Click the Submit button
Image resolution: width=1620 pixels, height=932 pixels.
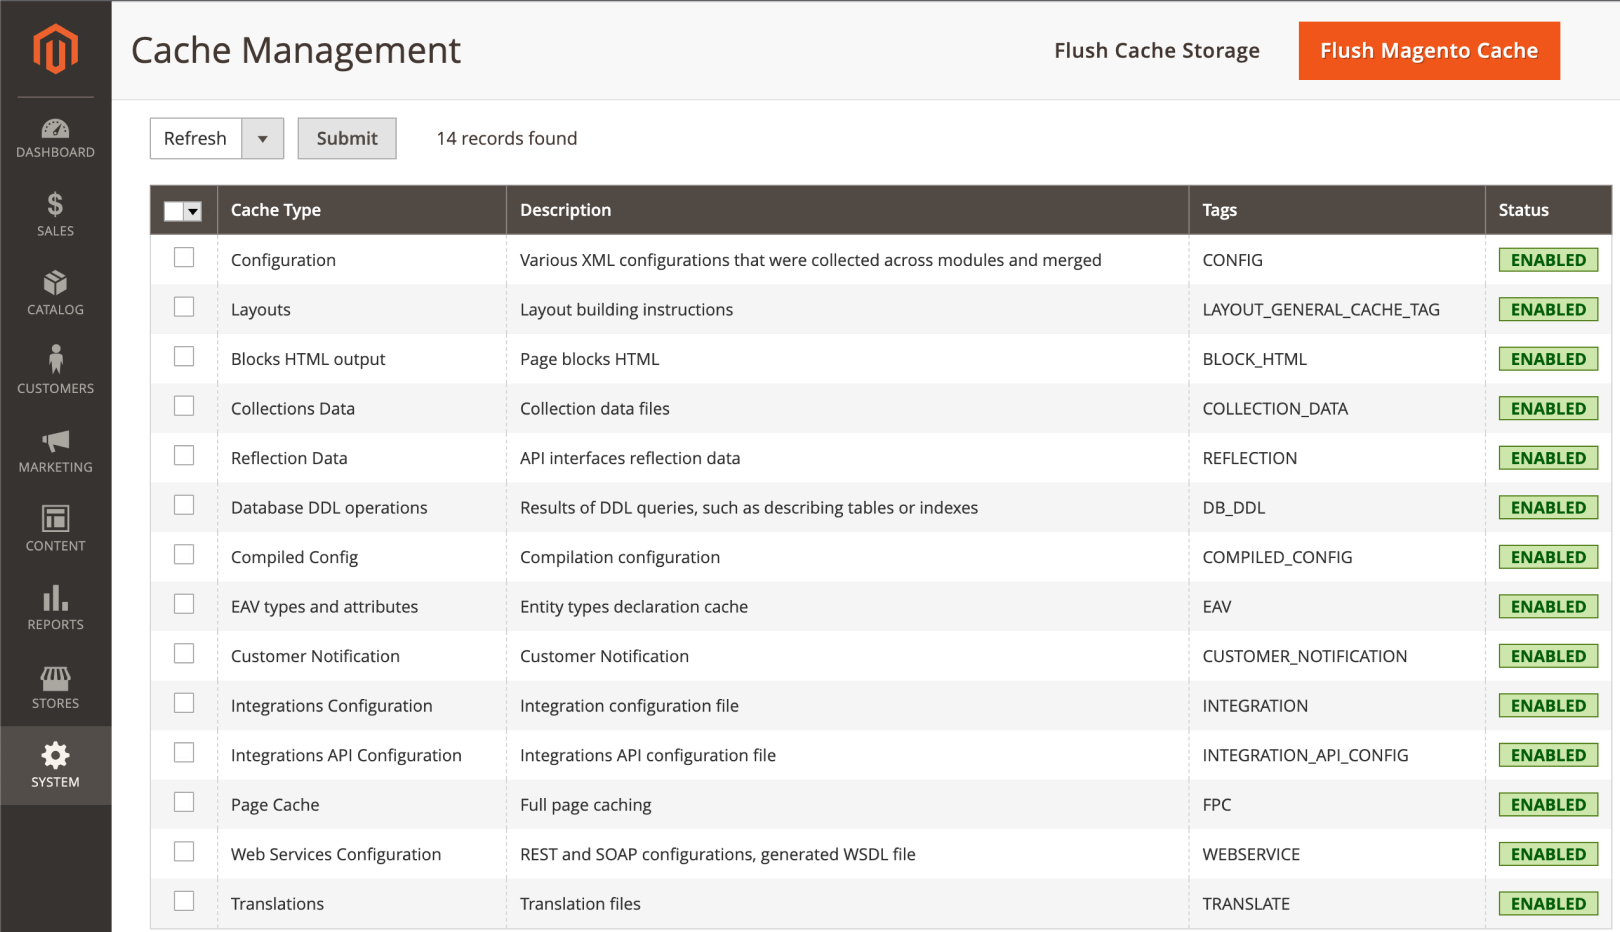coord(347,139)
